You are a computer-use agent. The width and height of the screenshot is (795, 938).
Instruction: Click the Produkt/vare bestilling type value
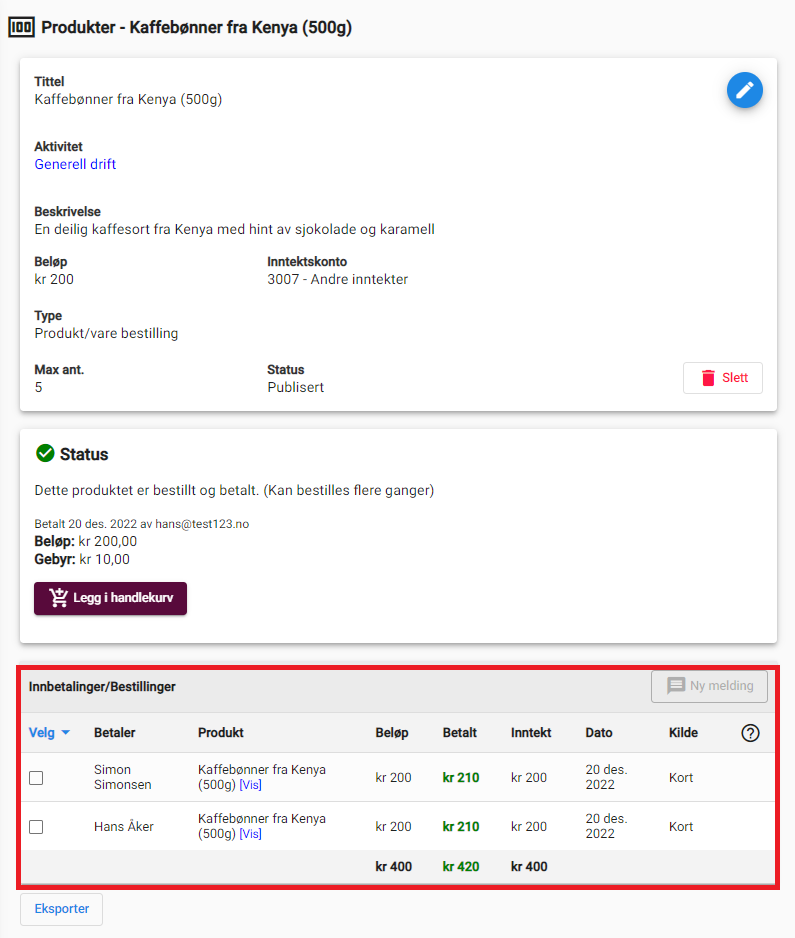(x=106, y=333)
